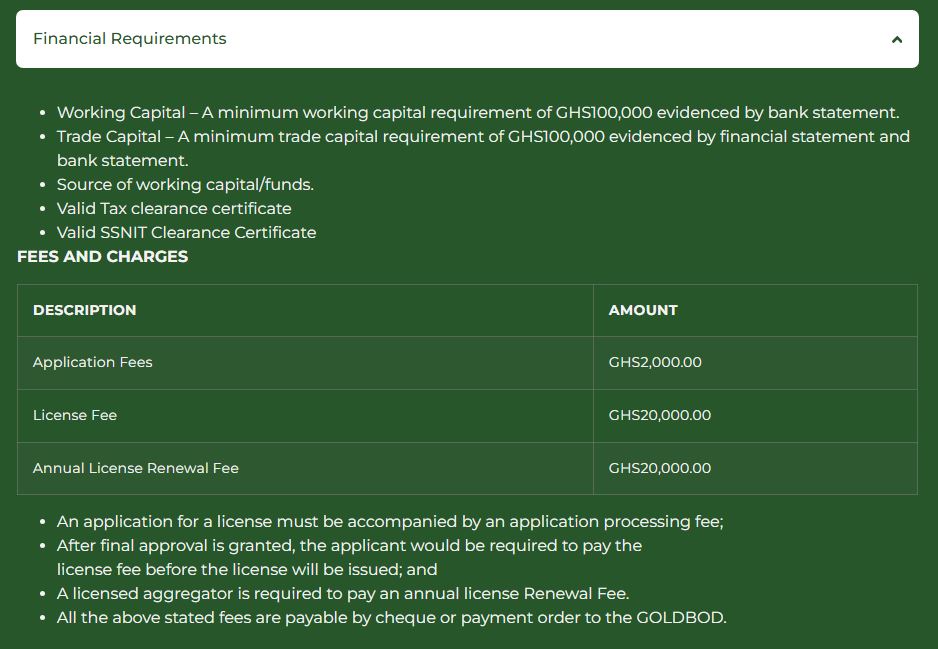Select Annual License Renewal Fee GHS20,000.00 amount
Image resolution: width=938 pixels, height=649 pixels.
point(755,468)
